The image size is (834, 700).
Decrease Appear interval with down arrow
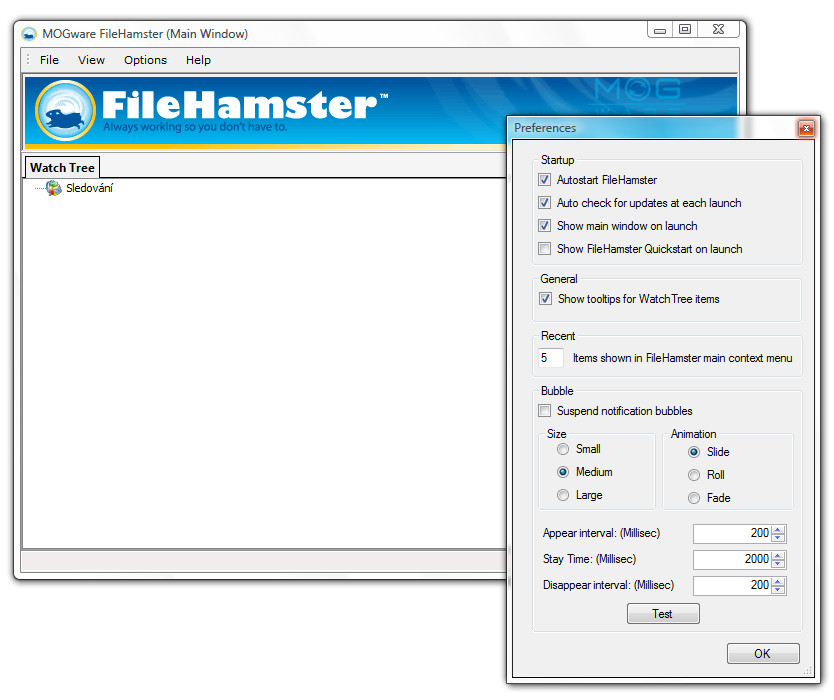click(778, 537)
